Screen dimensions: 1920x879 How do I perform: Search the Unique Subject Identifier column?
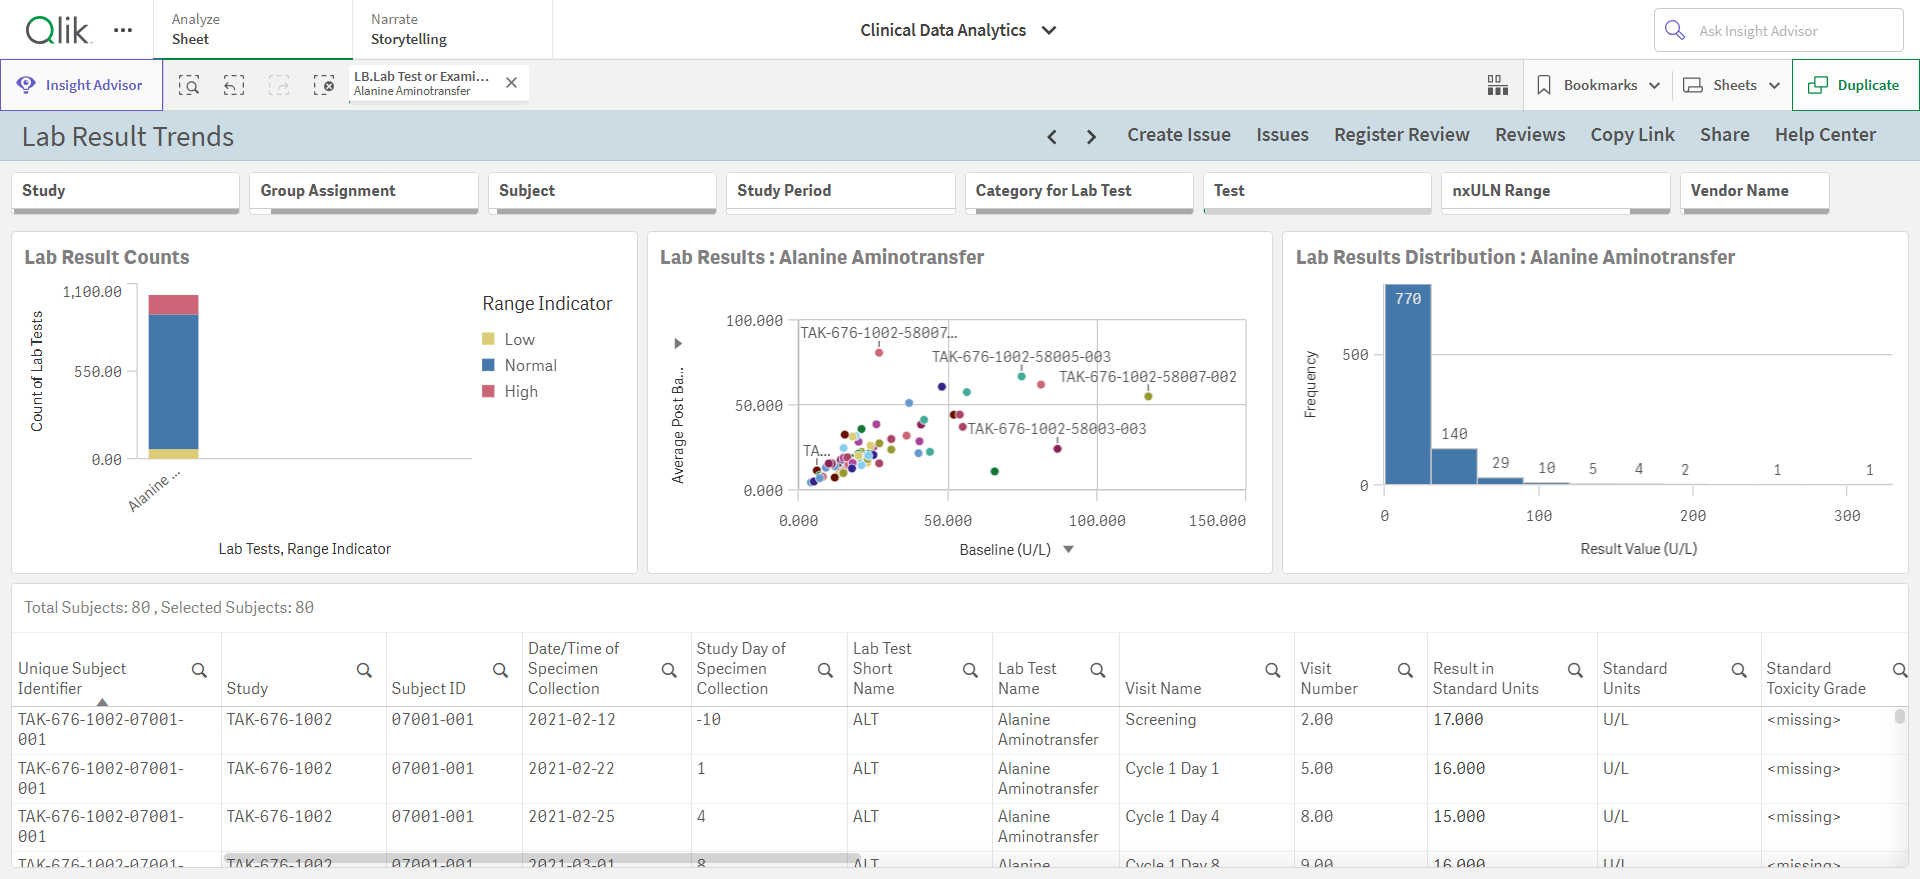199,670
